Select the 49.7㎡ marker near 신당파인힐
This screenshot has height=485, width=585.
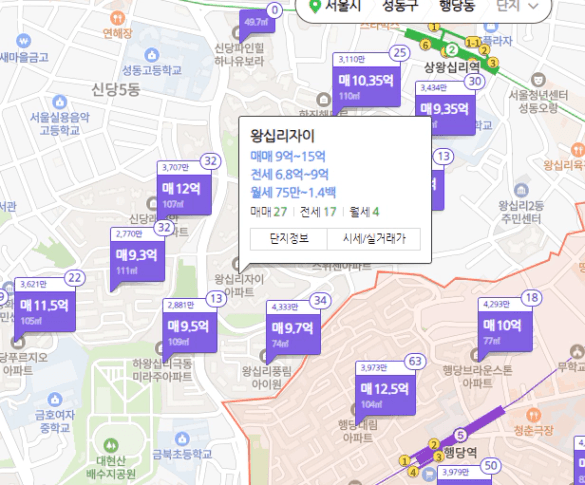pyautogui.click(x=257, y=23)
